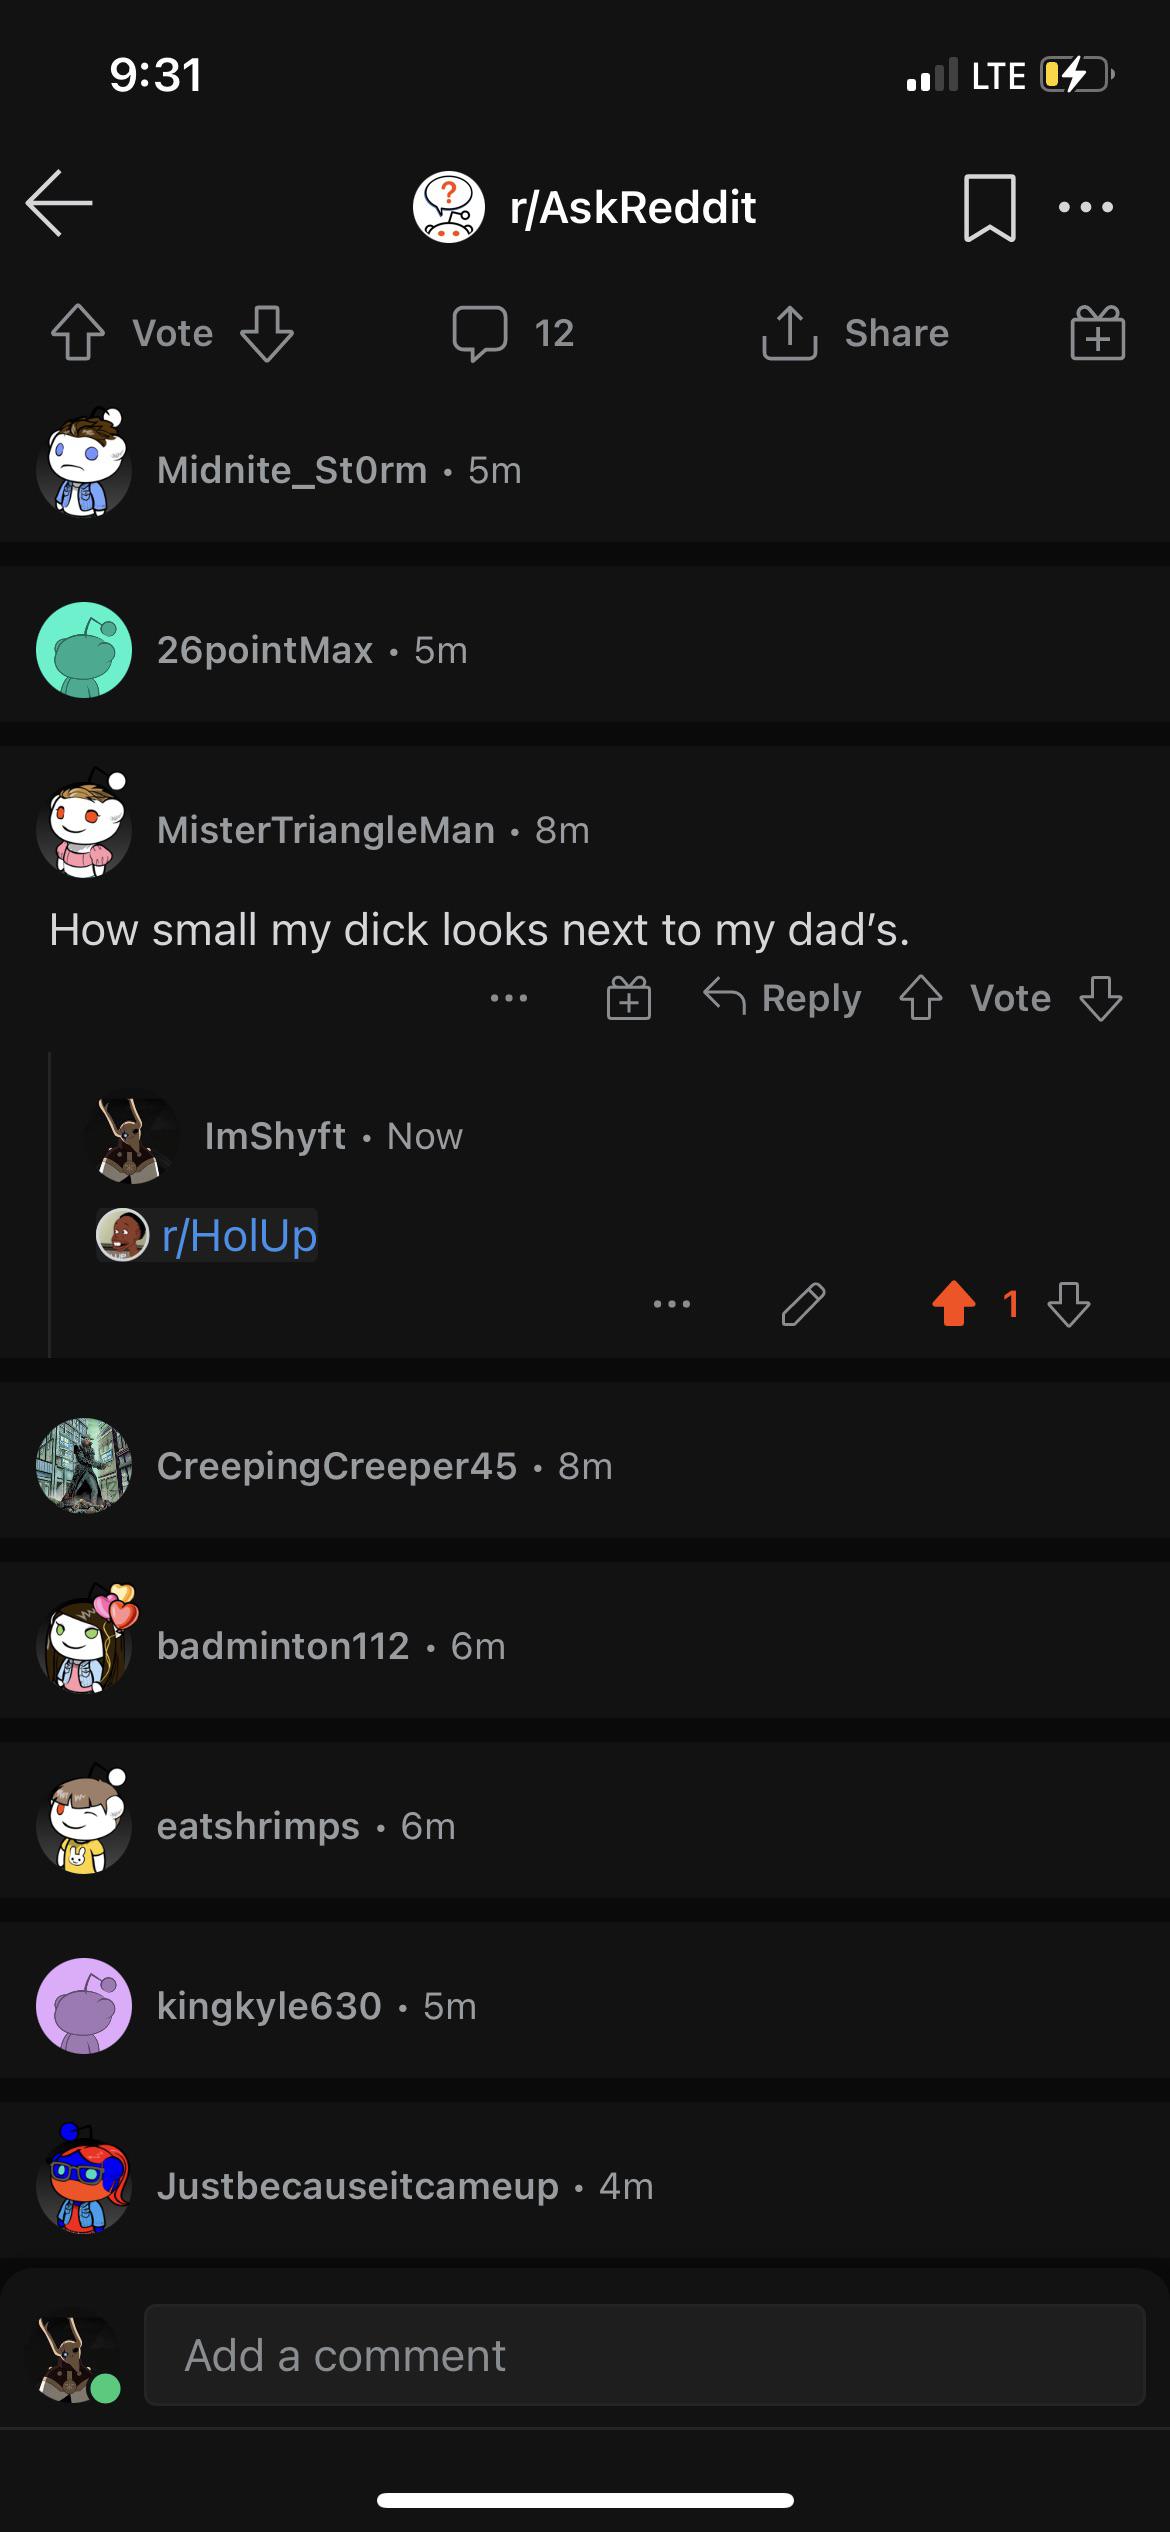Open the post's three-dot options menu
The height and width of the screenshot is (2532, 1170).
point(1085,207)
